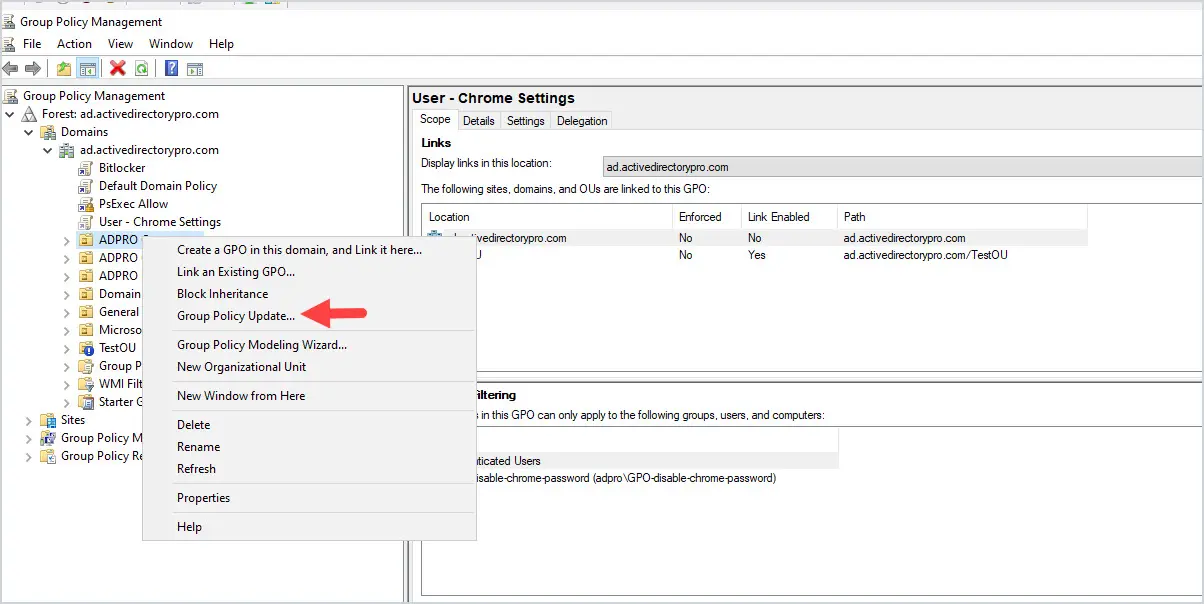Open the Action menu in menu bar
The image size is (1204, 604).
(74, 44)
